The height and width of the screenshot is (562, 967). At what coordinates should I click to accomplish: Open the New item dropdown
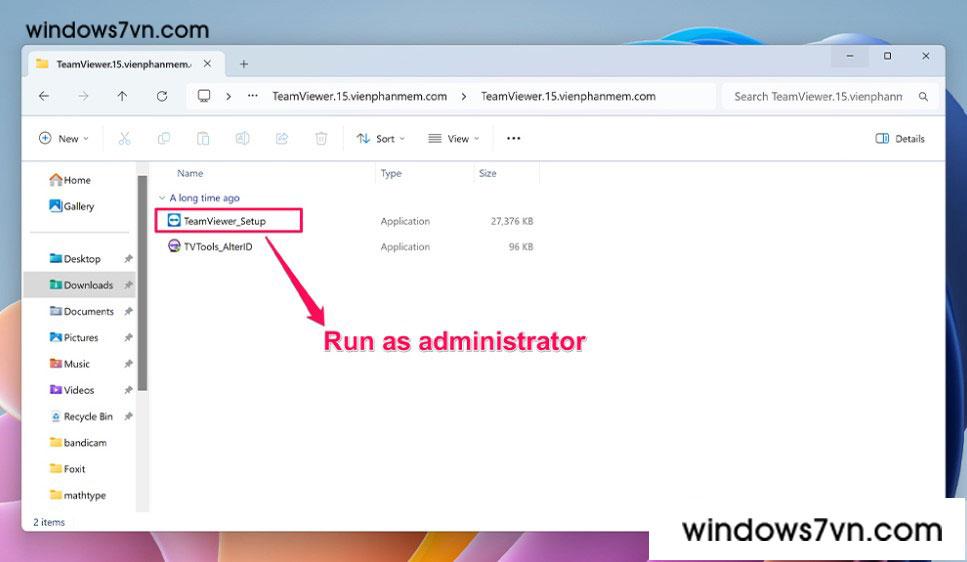point(63,139)
